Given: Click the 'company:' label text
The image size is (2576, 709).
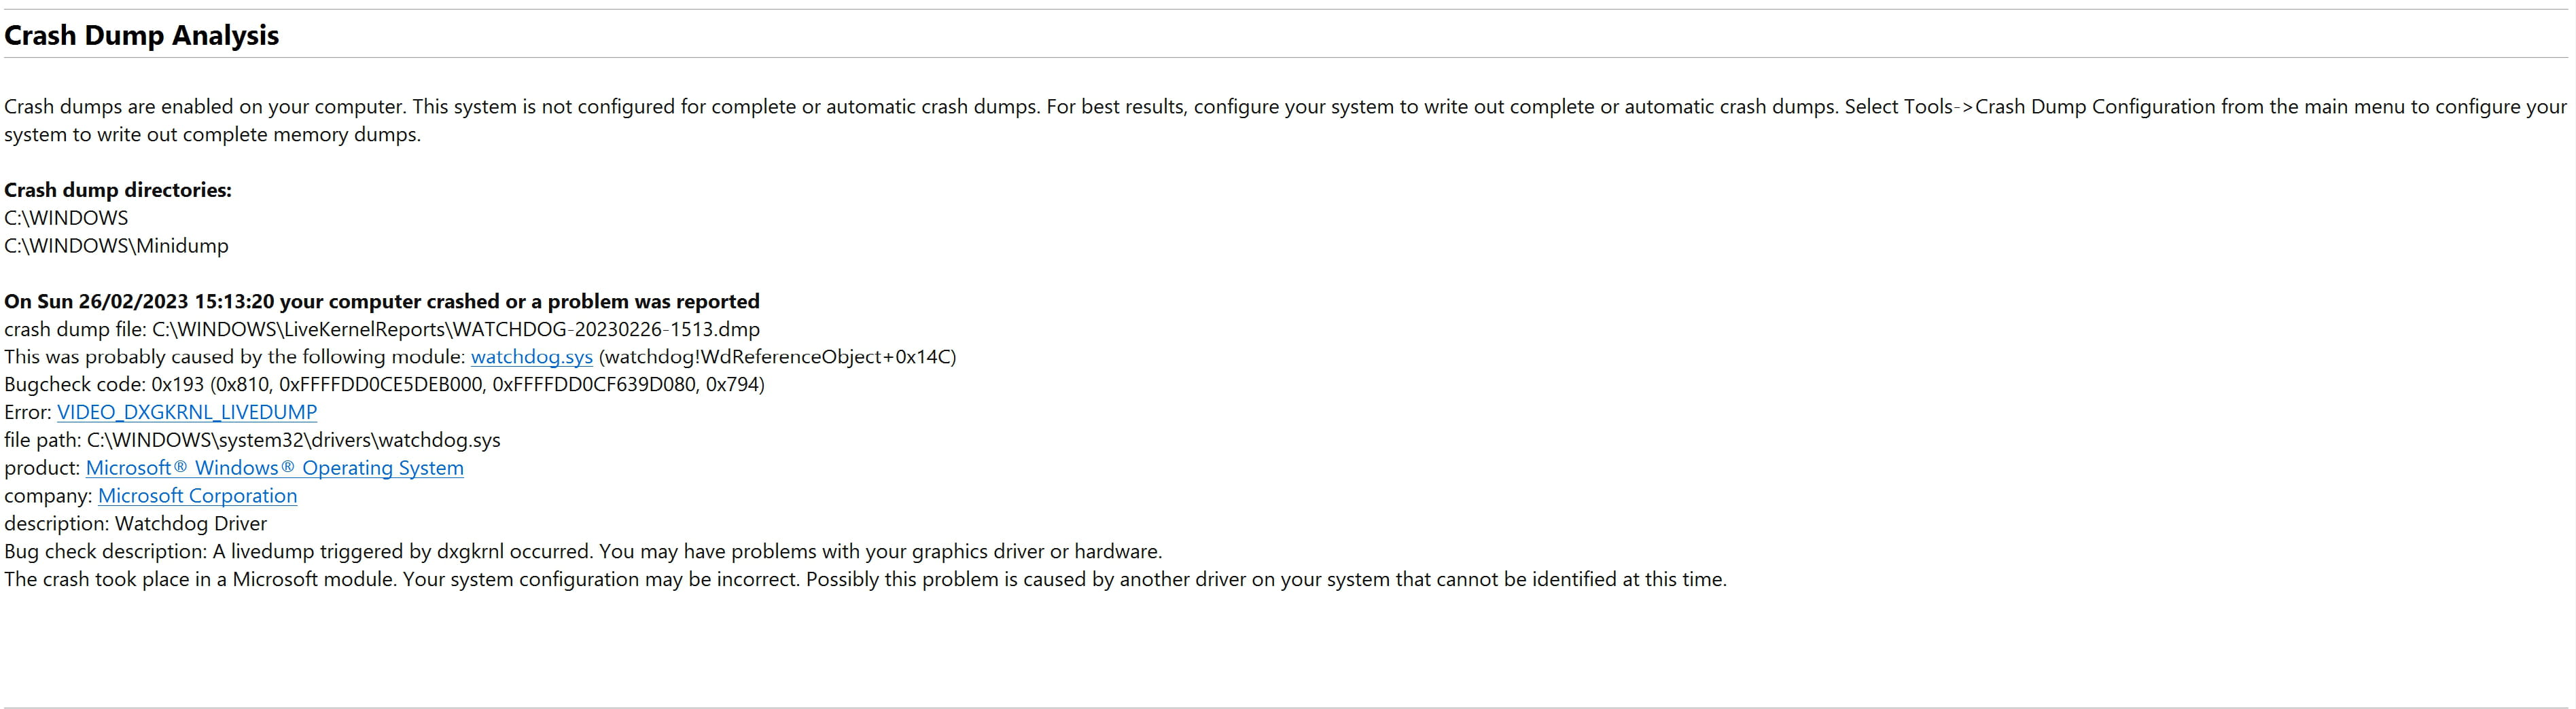Looking at the screenshot, I should point(48,496).
